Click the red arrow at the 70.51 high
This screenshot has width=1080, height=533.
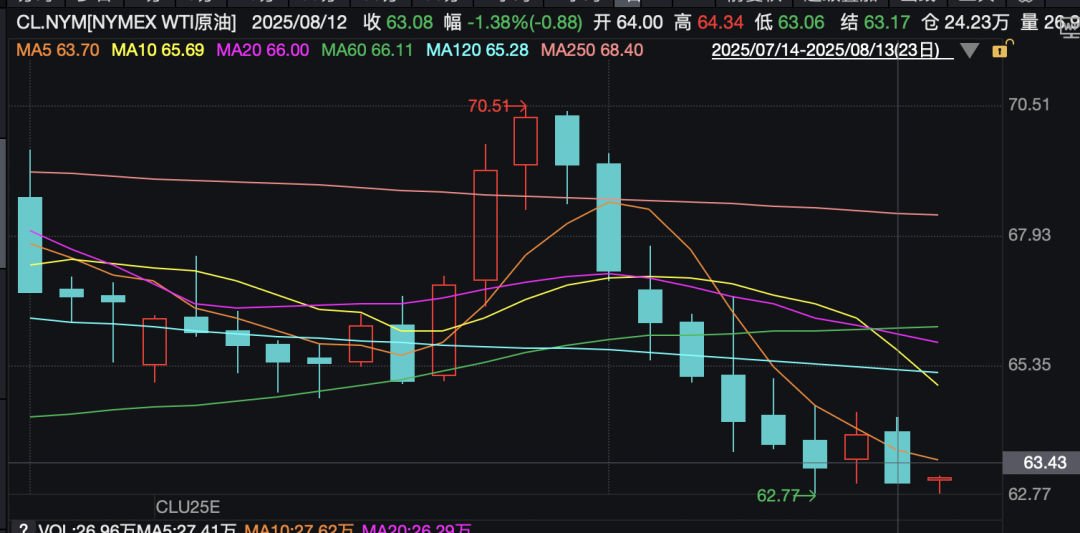tap(520, 105)
